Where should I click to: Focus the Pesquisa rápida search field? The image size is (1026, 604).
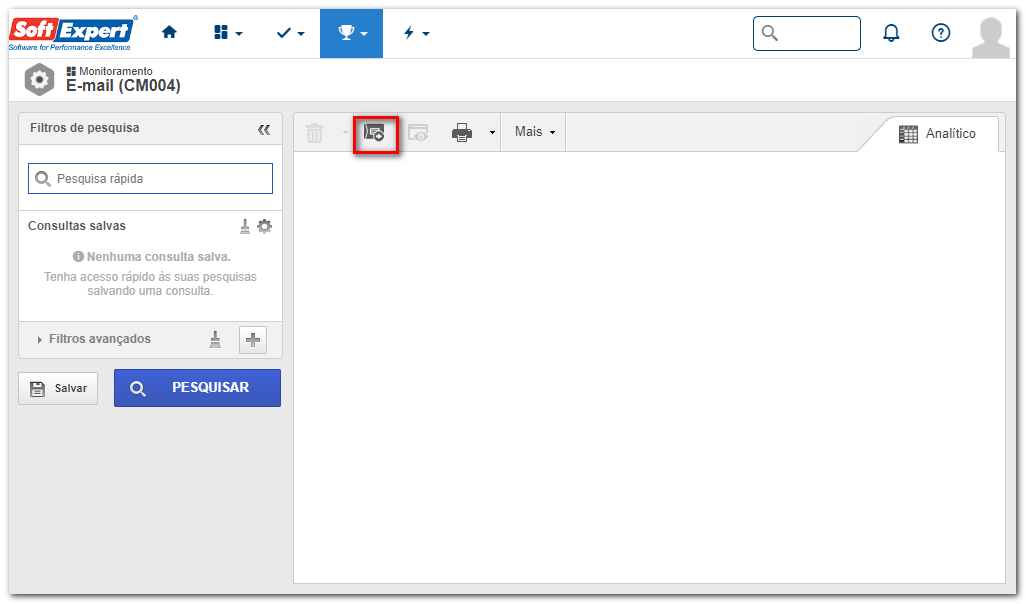click(150, 179)
